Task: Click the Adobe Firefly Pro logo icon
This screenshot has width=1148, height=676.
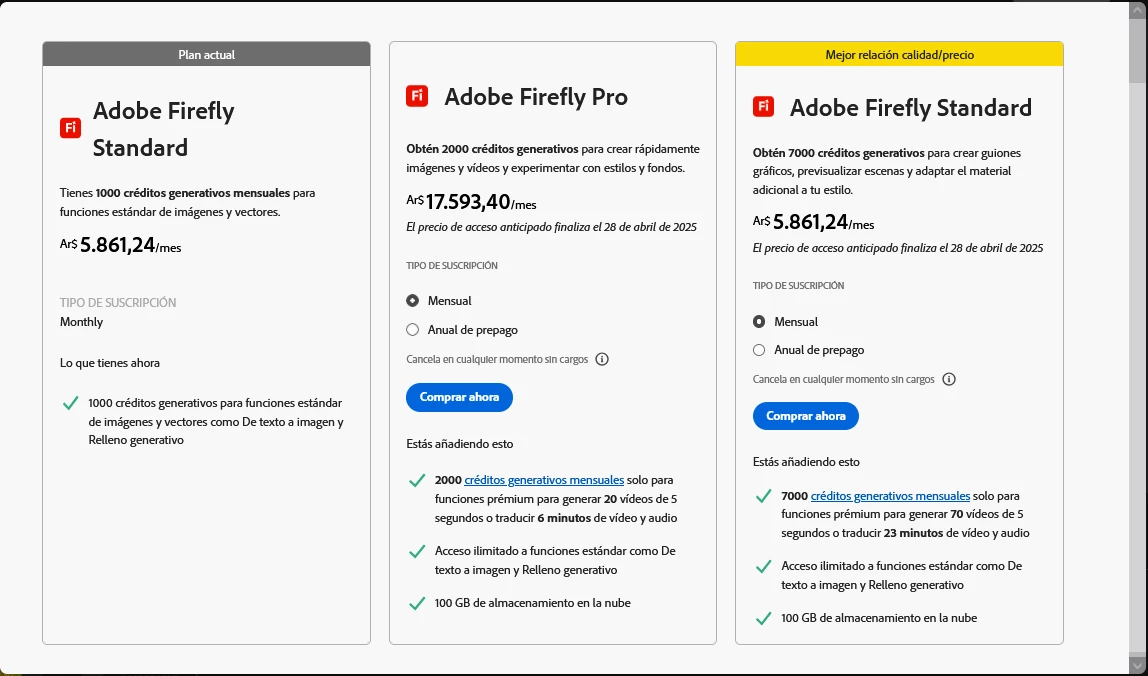Action: [x=417, y=96]
